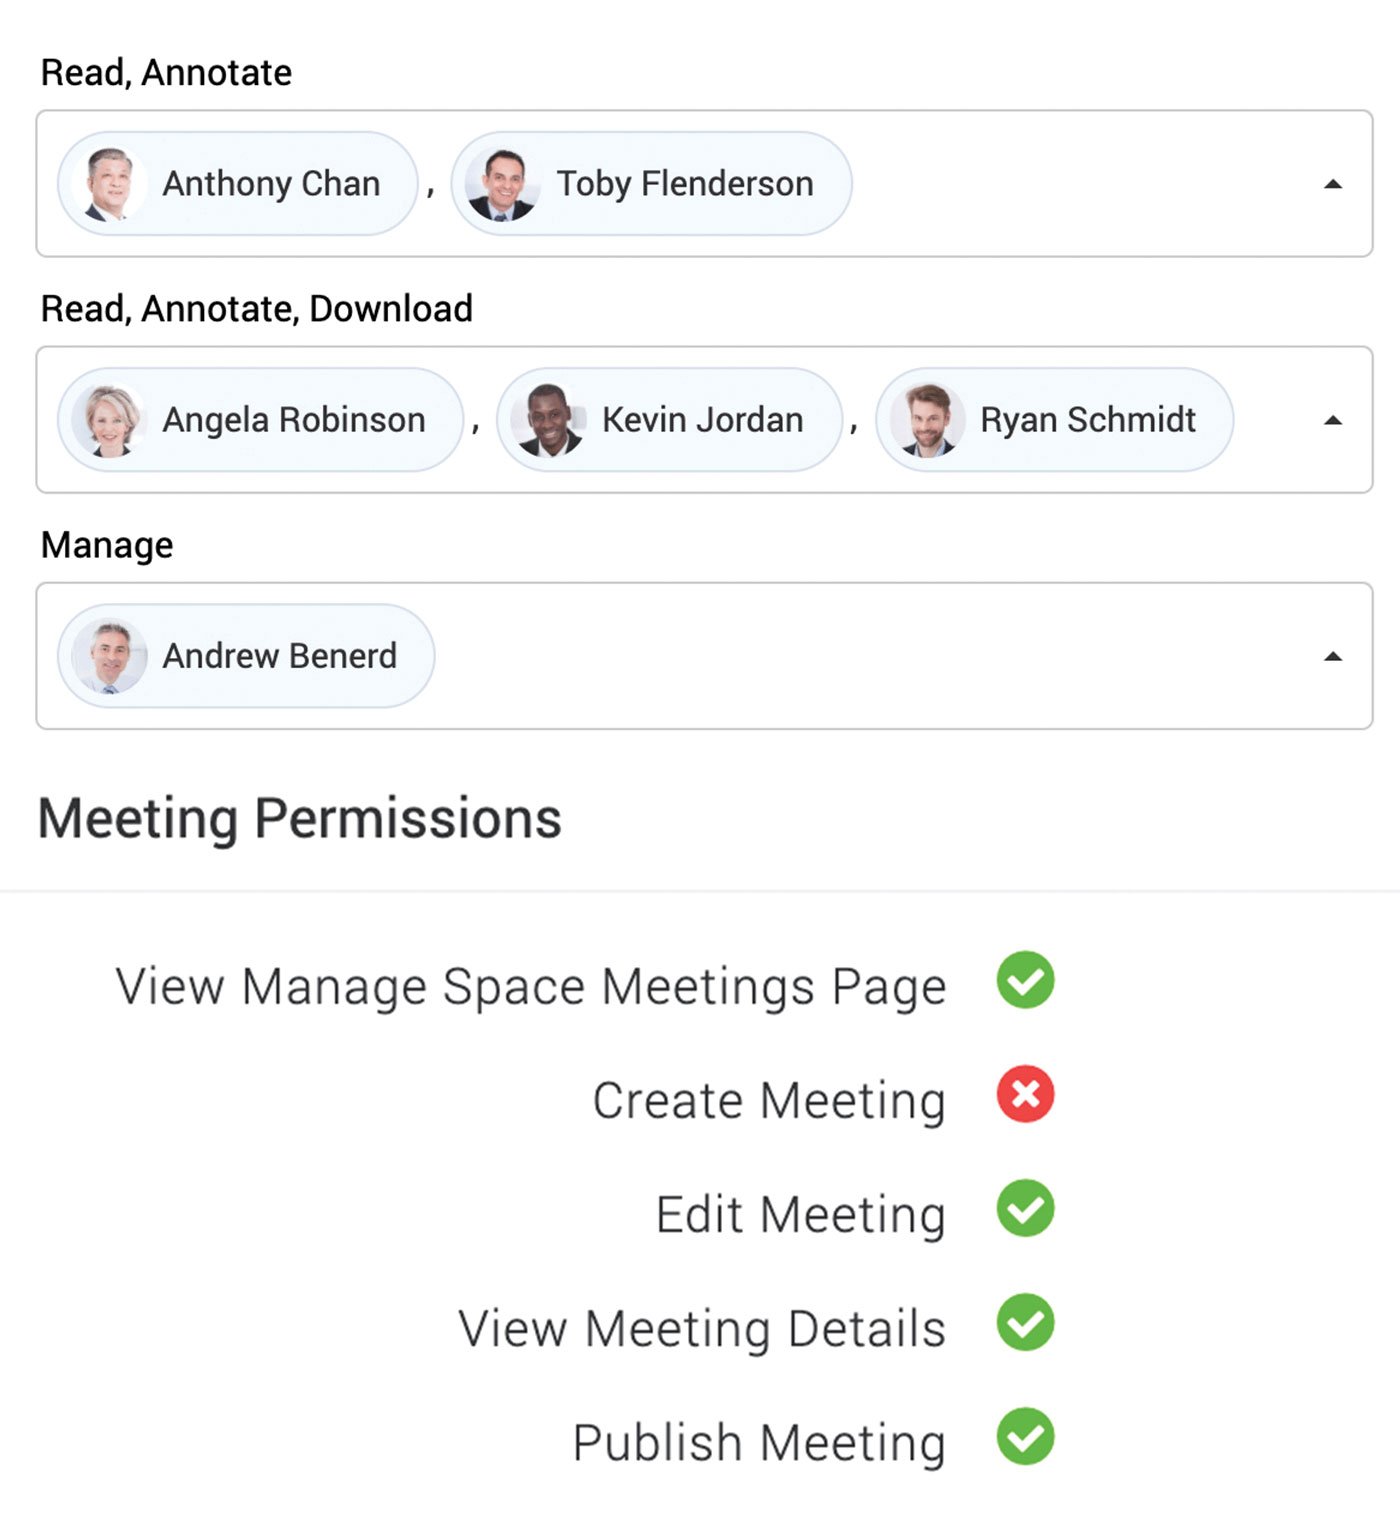
Task: Click Ryan Schmidt's avatar photo
Action: 927,420
